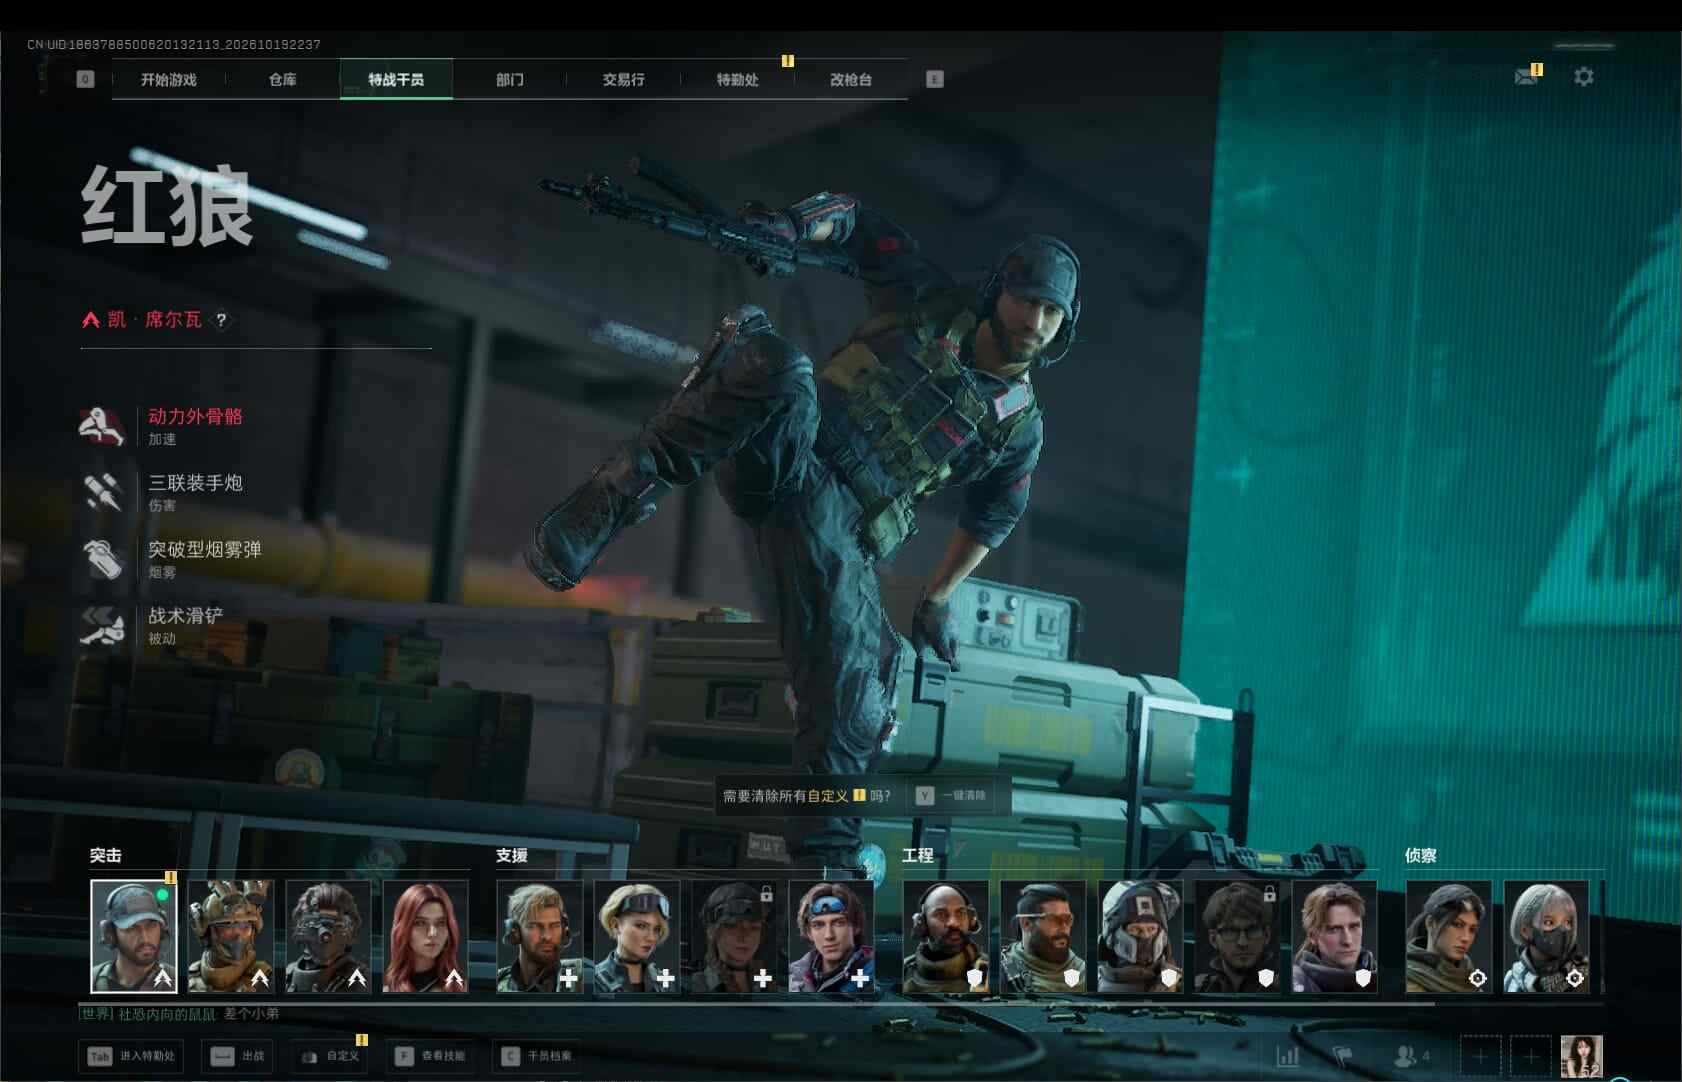Image resolution: width=1682 pixels, height=1082 pixels.
Task: Open the 交易行 tab
Action: [x=624, y=79]
